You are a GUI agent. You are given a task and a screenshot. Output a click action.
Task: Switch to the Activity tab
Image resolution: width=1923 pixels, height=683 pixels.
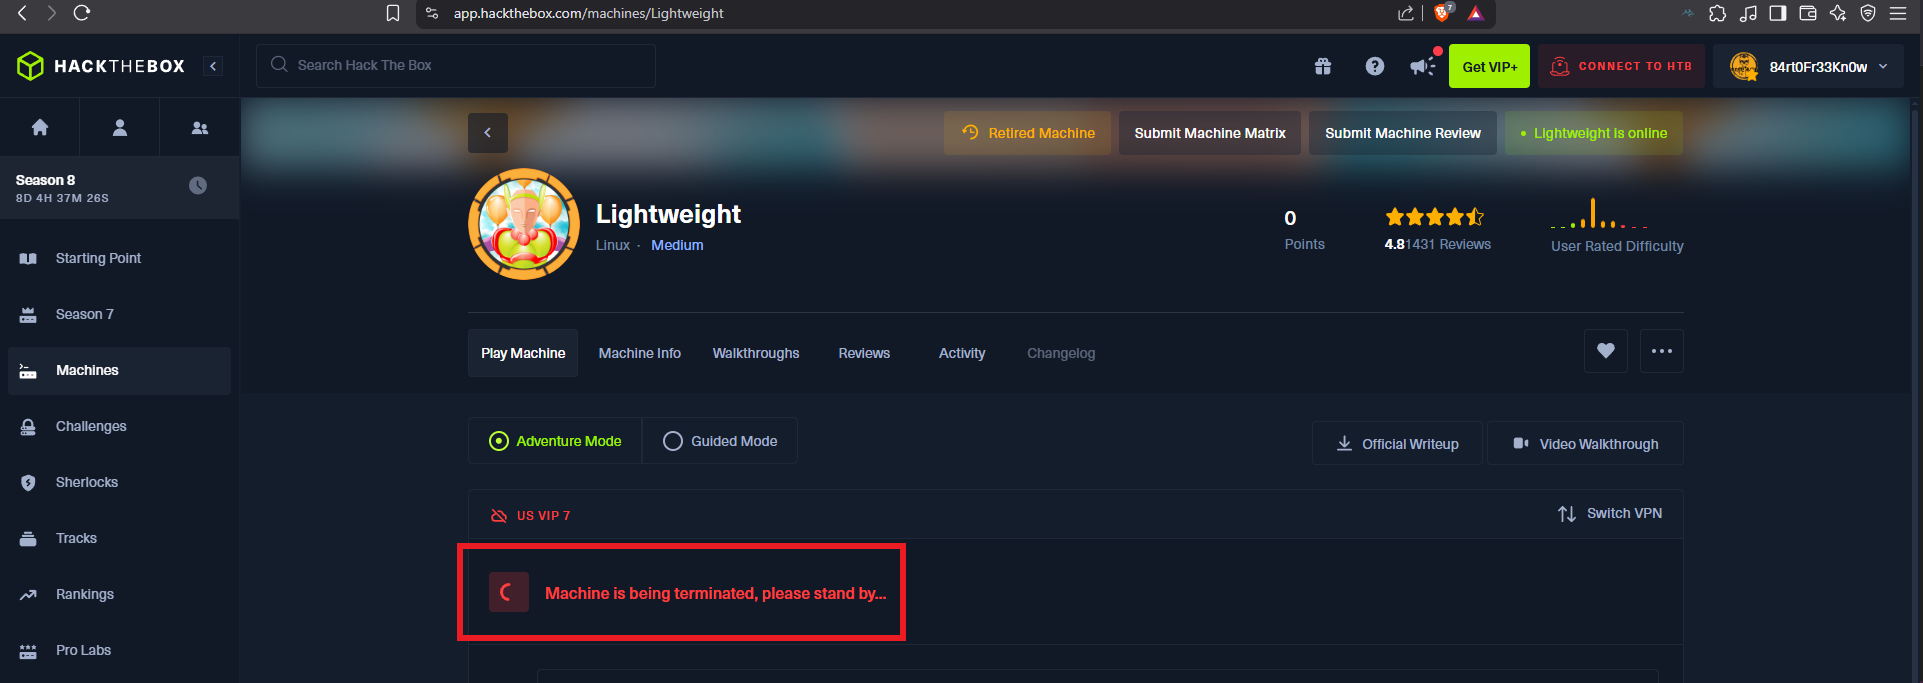(x=962, y=353)
